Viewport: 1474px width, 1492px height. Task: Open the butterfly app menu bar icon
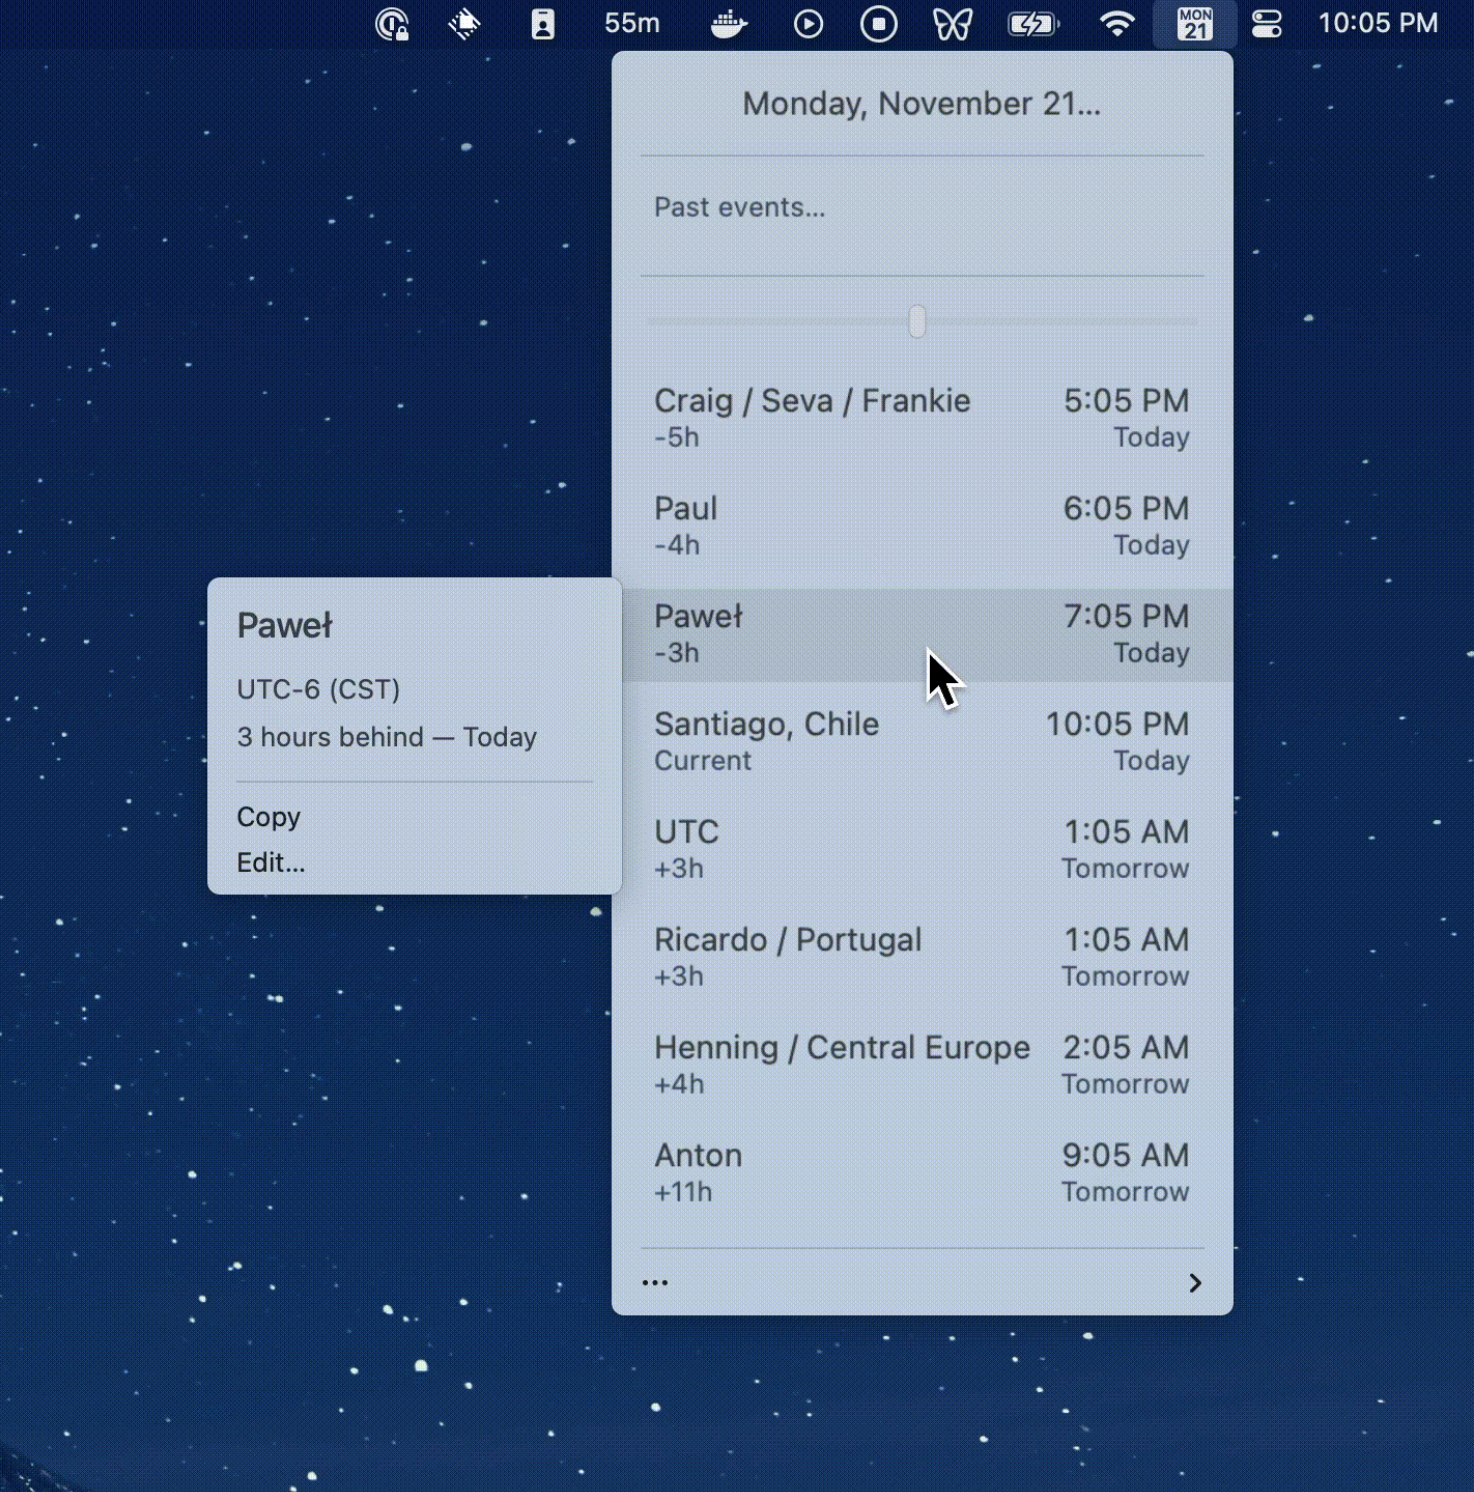(x=952, y=24)
